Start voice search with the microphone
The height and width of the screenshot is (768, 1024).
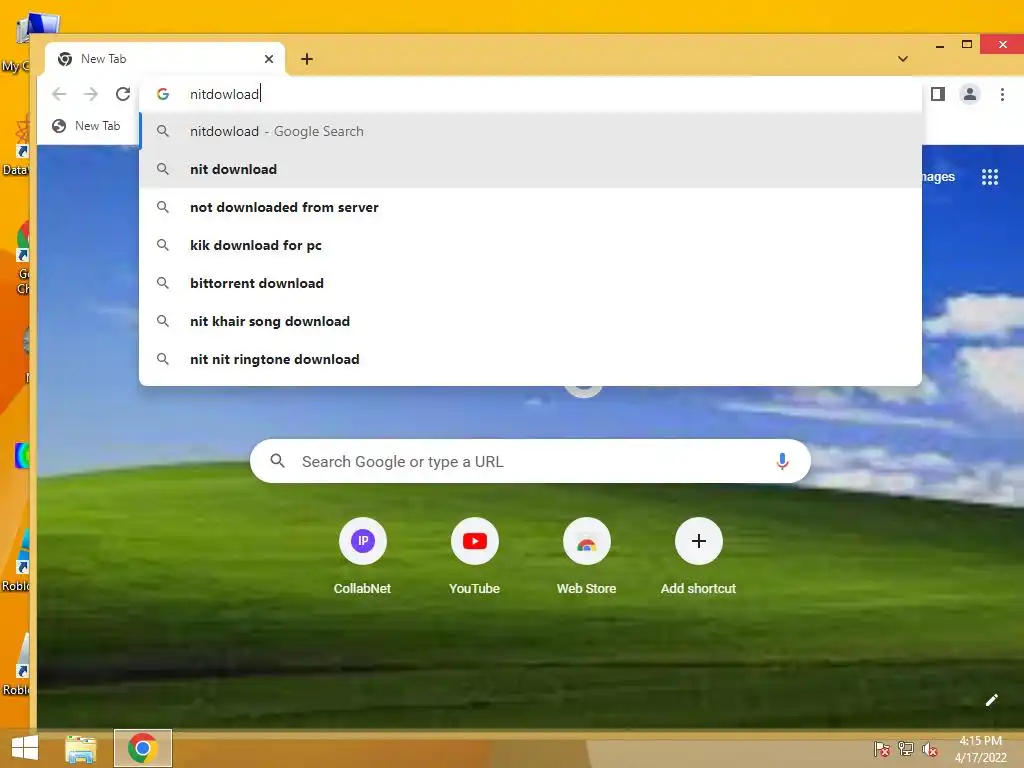(782, 461)
